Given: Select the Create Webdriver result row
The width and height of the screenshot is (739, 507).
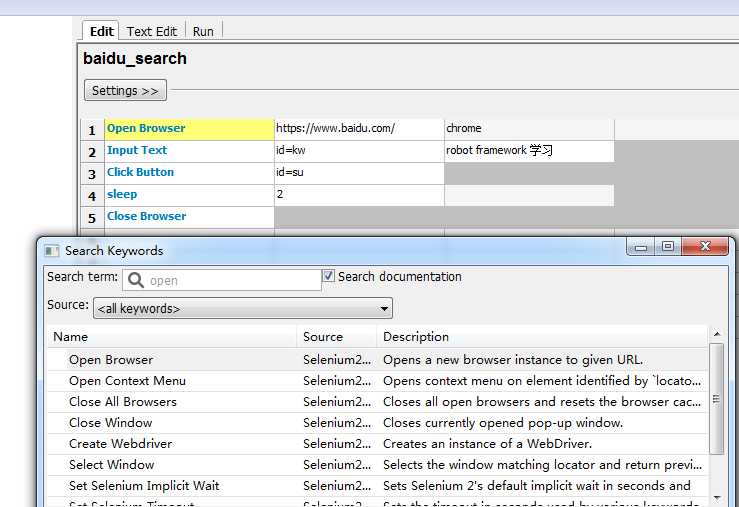Looking at the screenshot, I should pos(377,444).
